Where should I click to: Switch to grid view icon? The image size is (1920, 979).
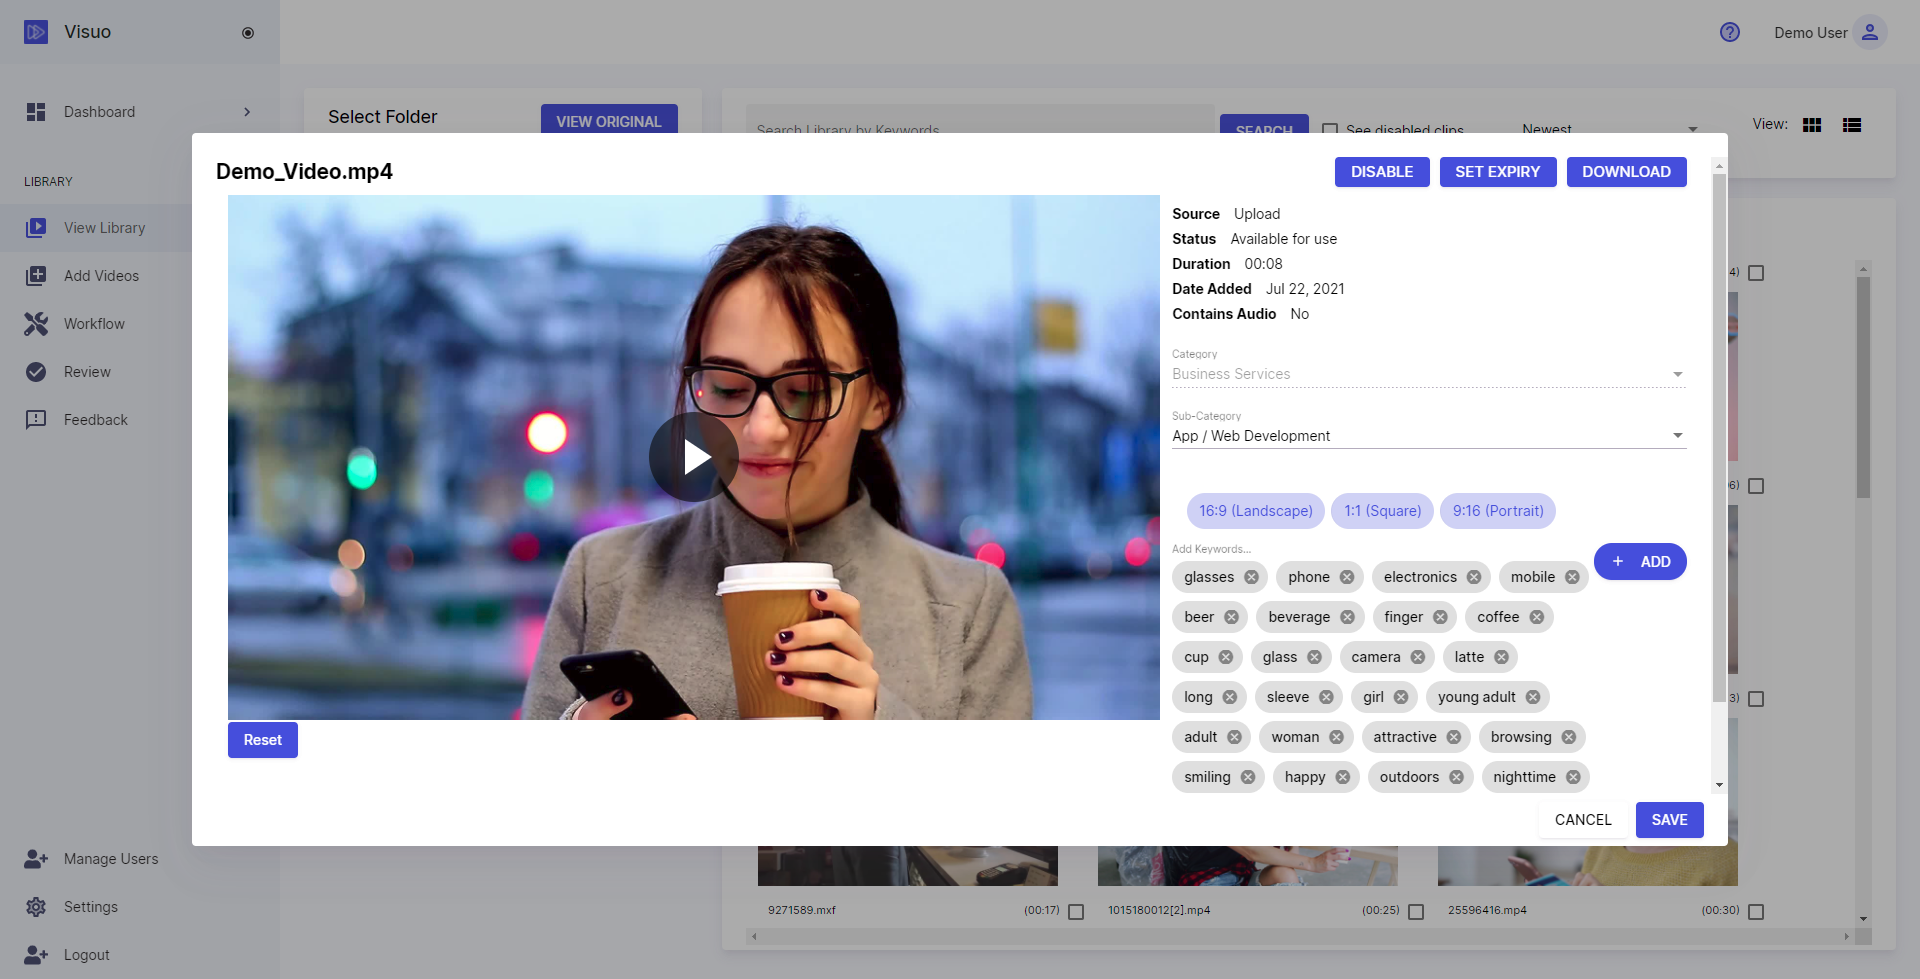[1812, 125]
